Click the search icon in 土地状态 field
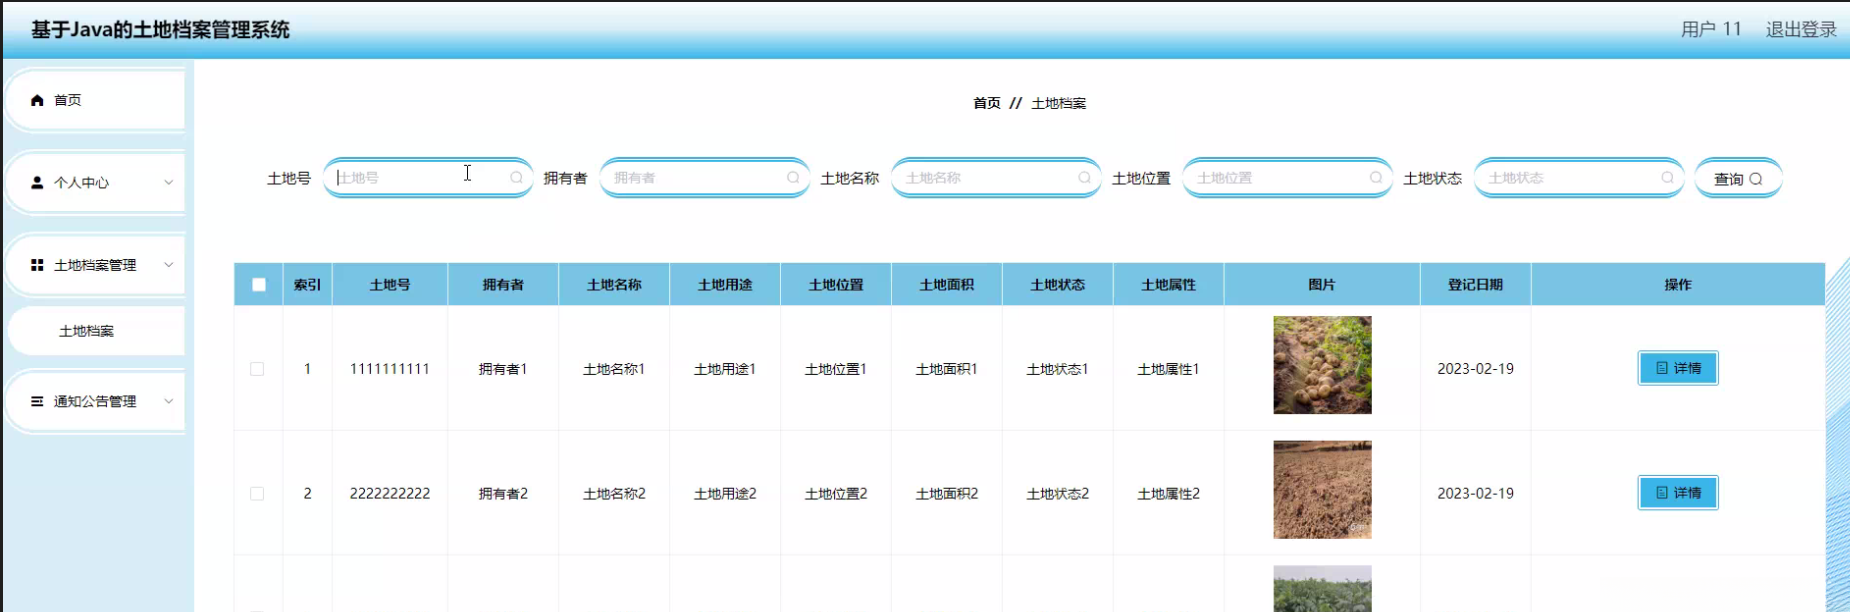The image size is (1850, 612). click(1667, 178)
